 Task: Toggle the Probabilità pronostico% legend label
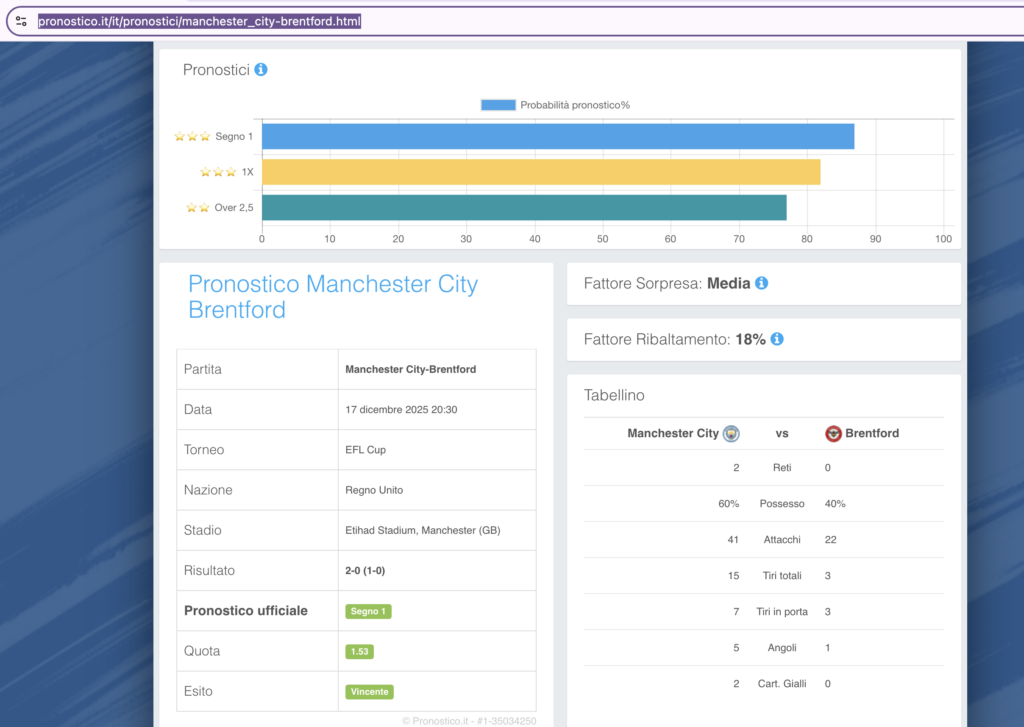click(x=575, y=105)
